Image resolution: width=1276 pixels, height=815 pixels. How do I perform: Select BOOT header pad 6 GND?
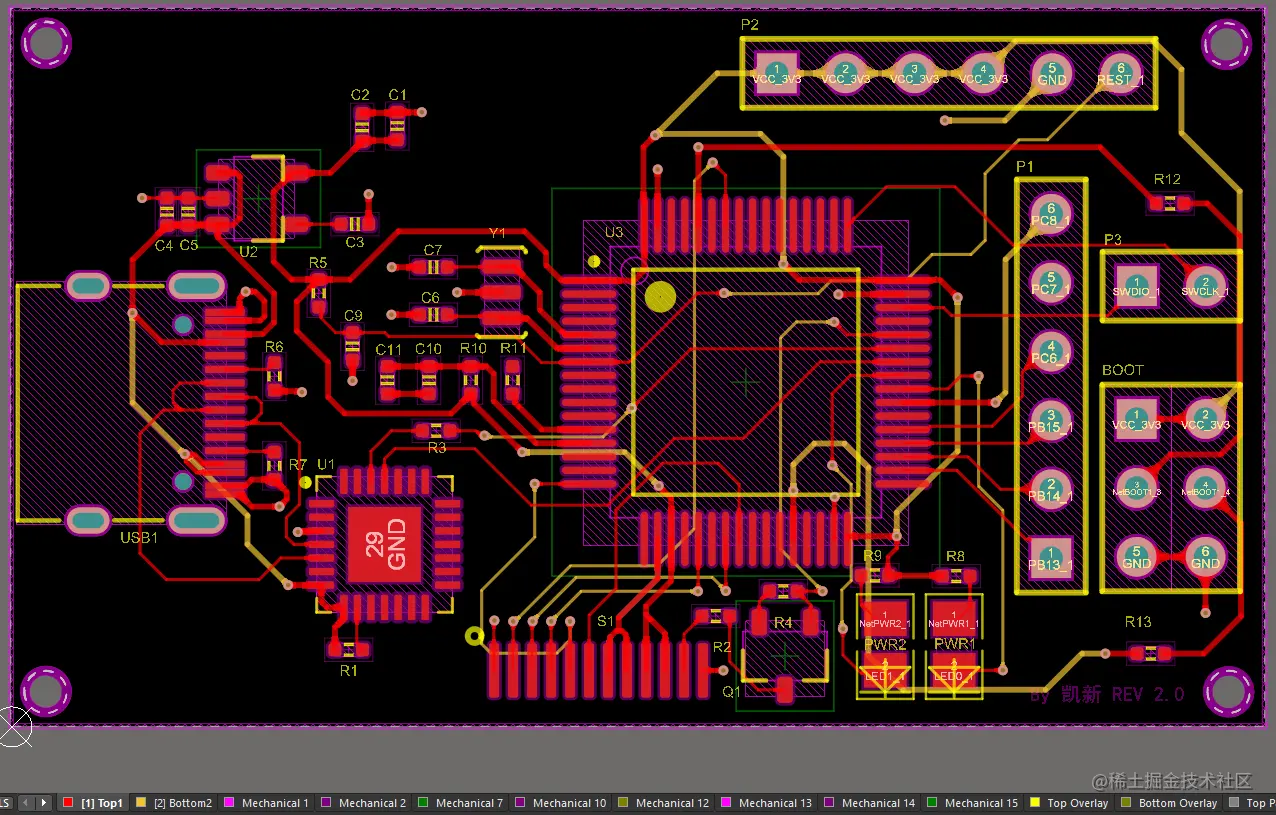click(1205, 557)
